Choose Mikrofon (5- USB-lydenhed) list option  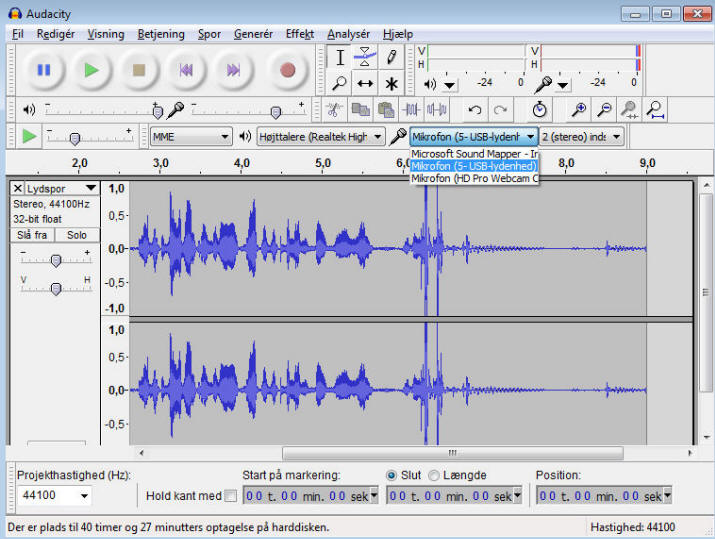(474, 166)
